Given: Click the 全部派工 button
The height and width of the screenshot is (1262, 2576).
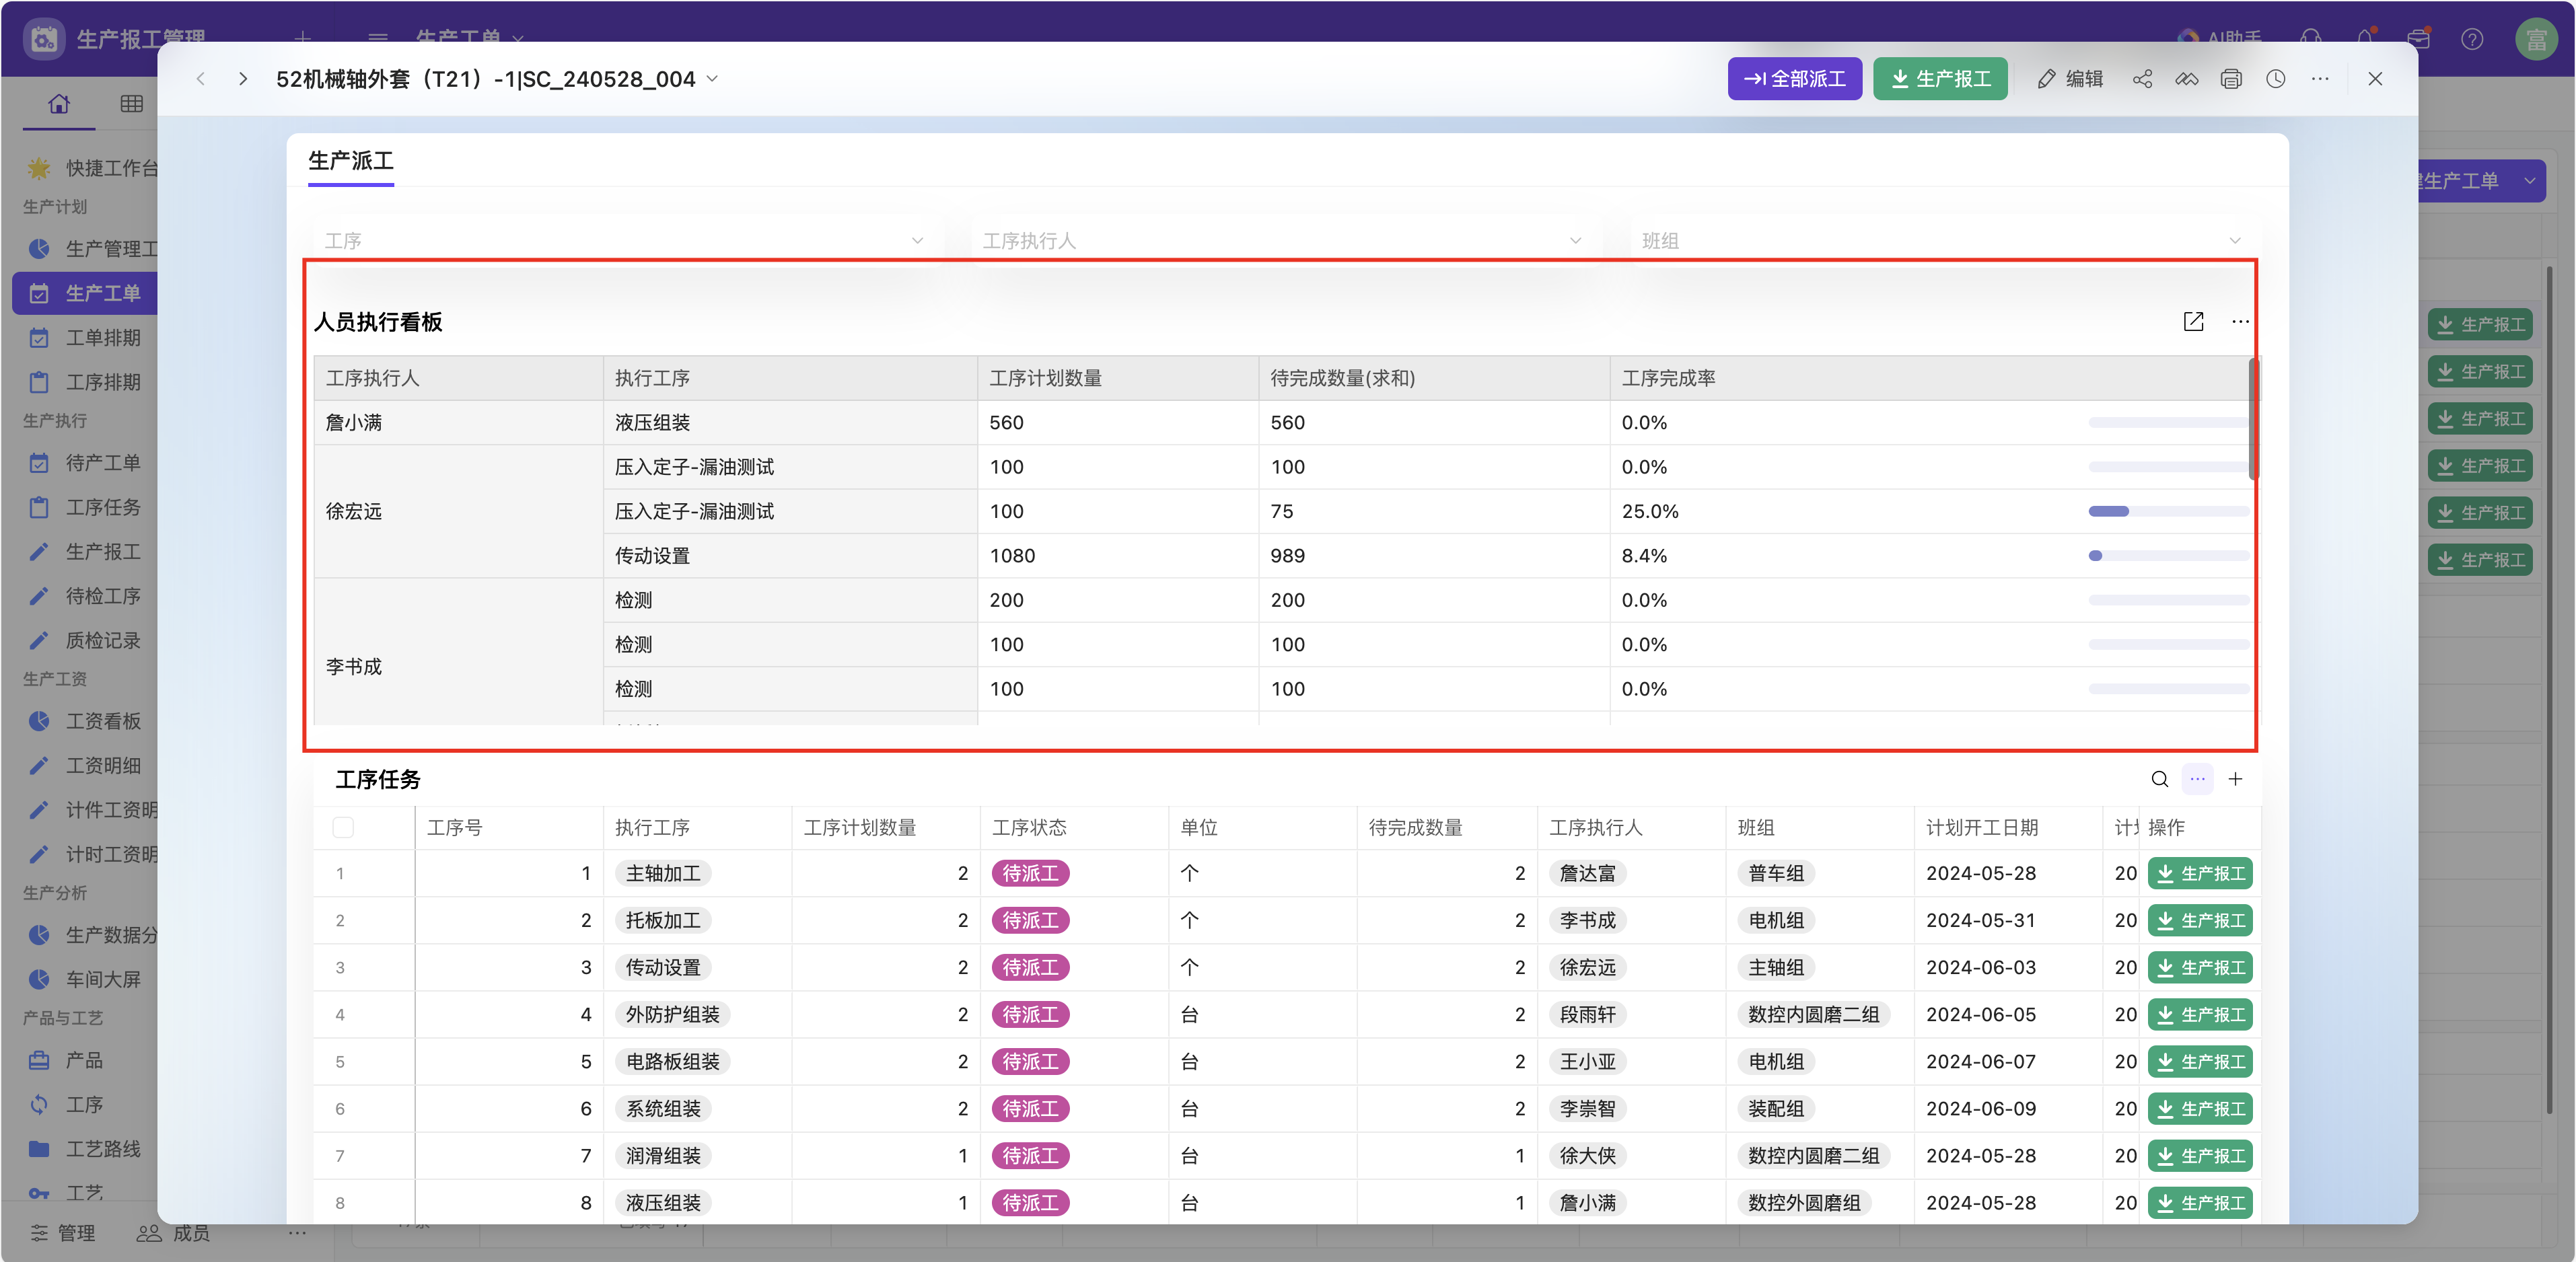Looking at the screenshot, I should 1794,79.
